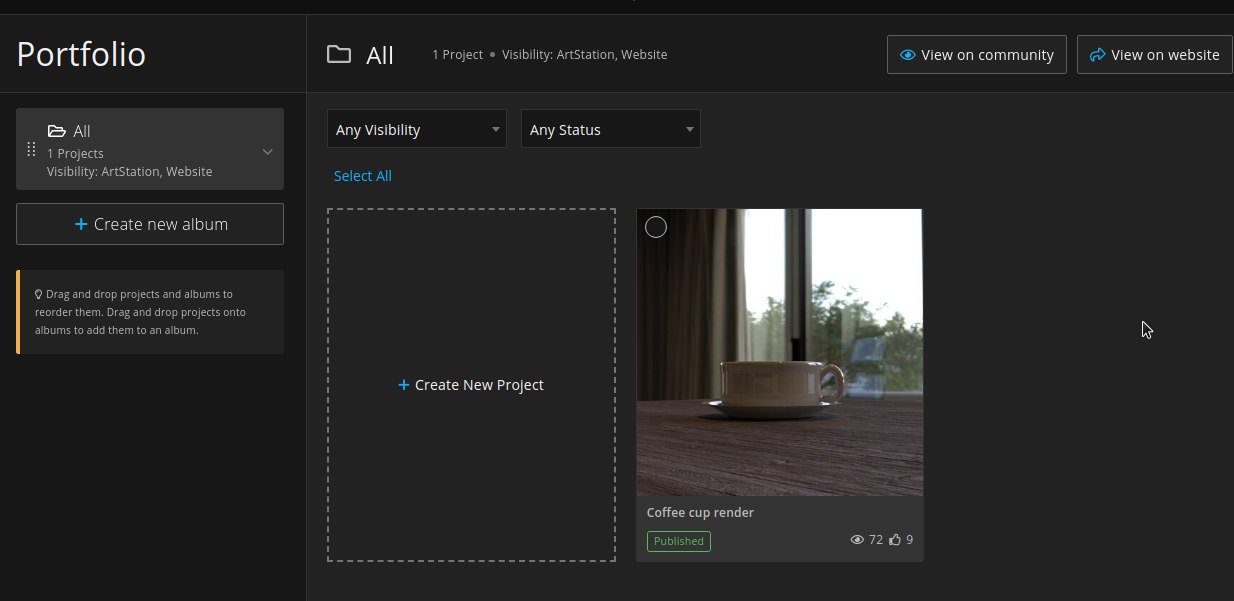Open the Any Visibility dropdown
The image size is (1234, 601).
point(417,129)
